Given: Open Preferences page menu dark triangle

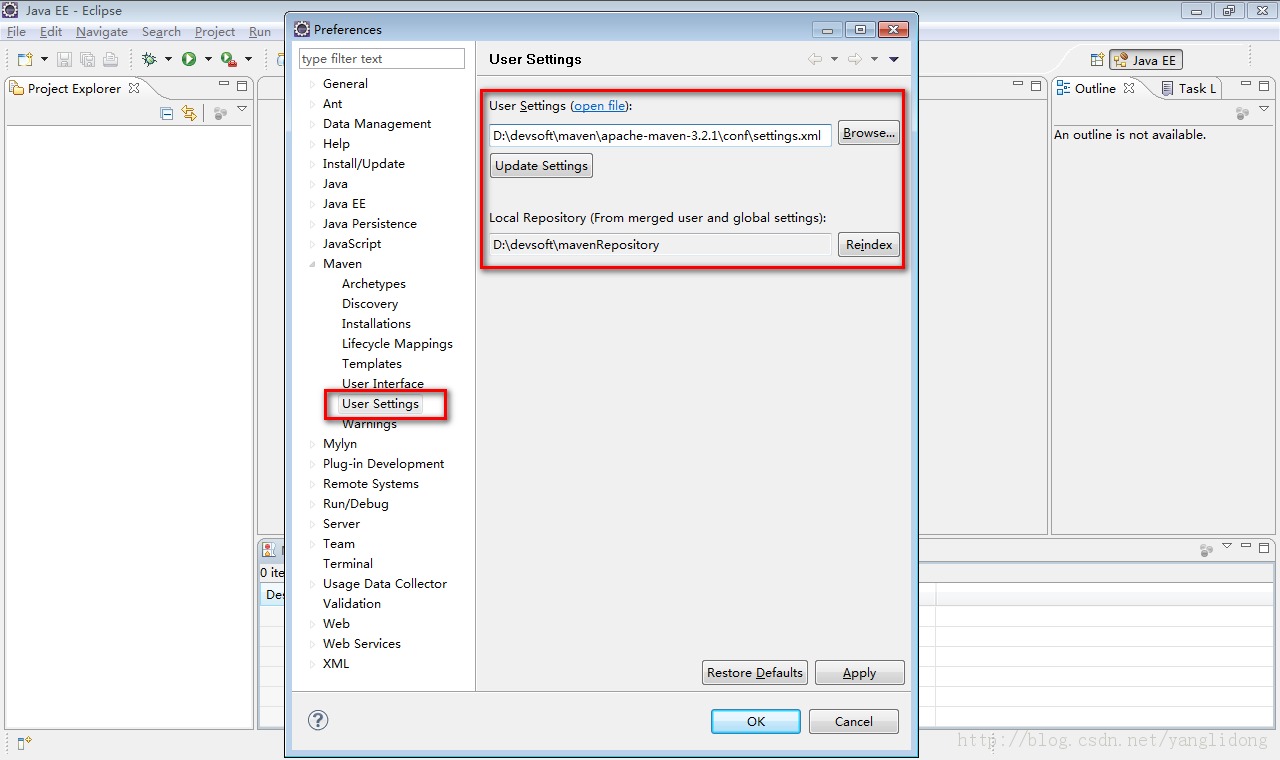Looking at the screenshot, I should 894,59.
